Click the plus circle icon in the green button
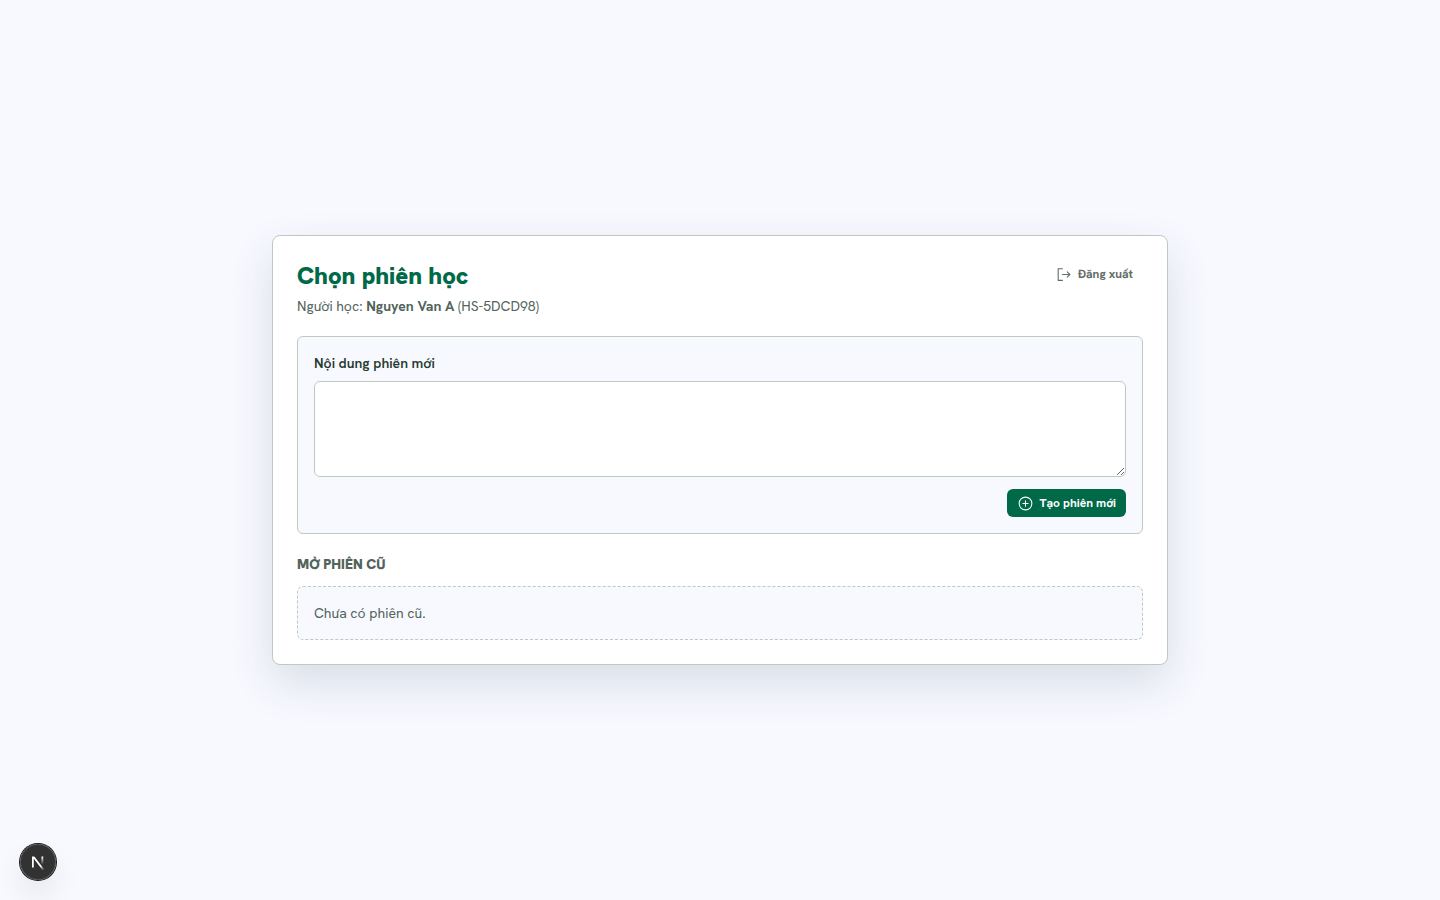Screen dimensions: 1440x900 (x=1025, y=503)
